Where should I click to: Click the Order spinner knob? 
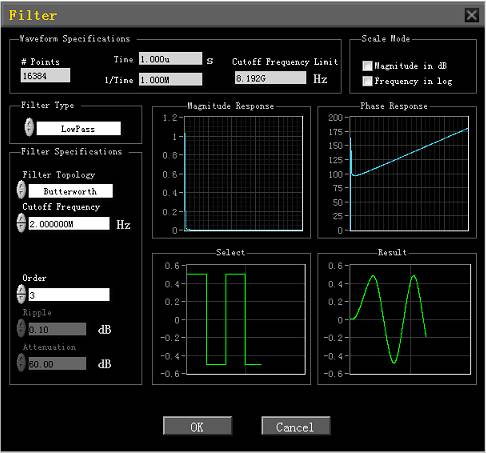tap(21, 294)
